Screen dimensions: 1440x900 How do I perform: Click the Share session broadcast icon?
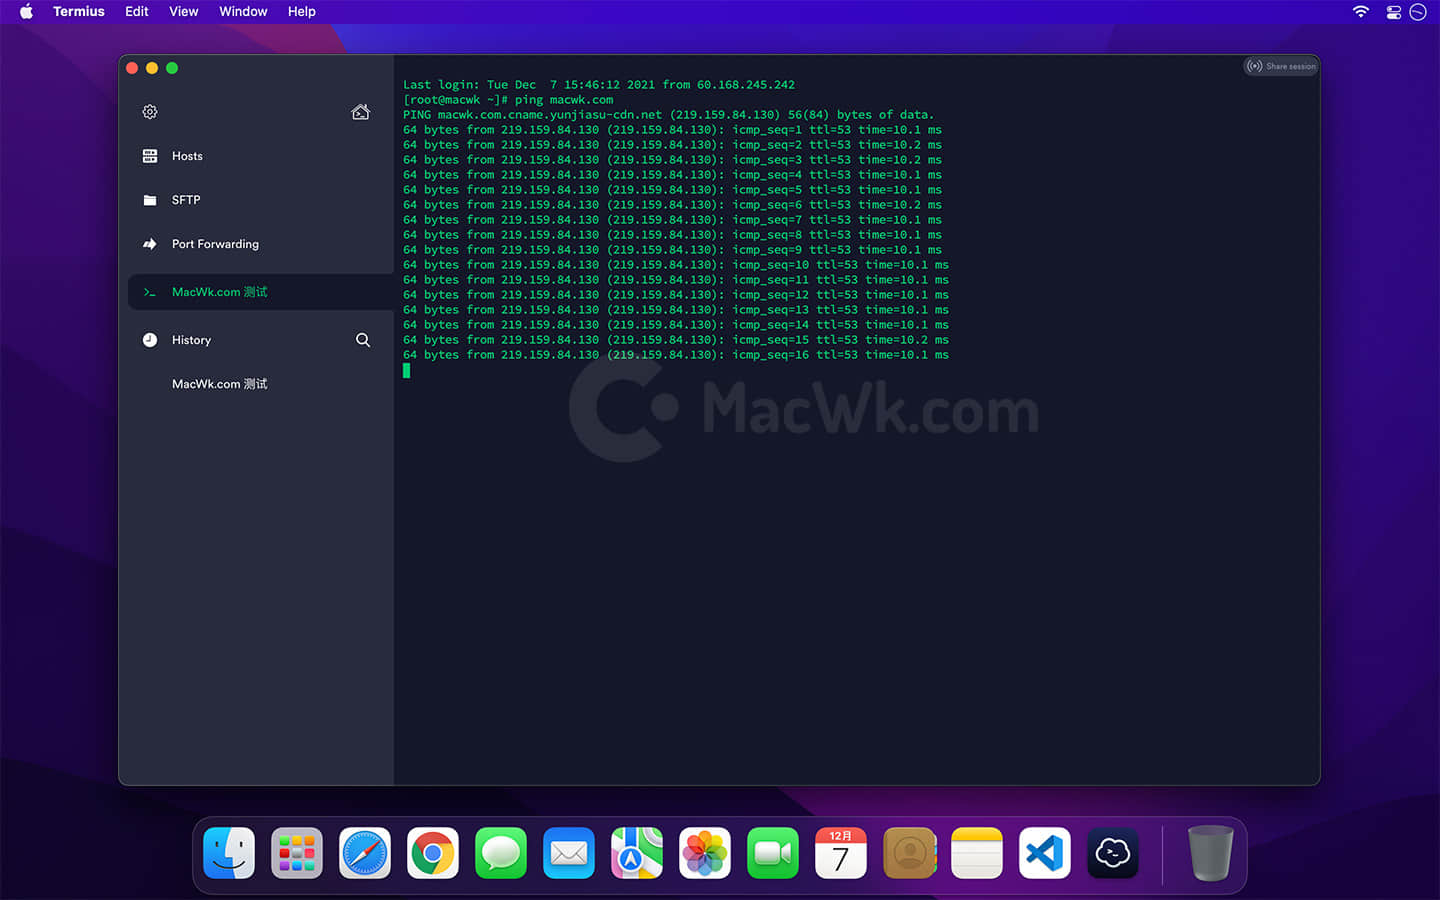pos(1254,66)
